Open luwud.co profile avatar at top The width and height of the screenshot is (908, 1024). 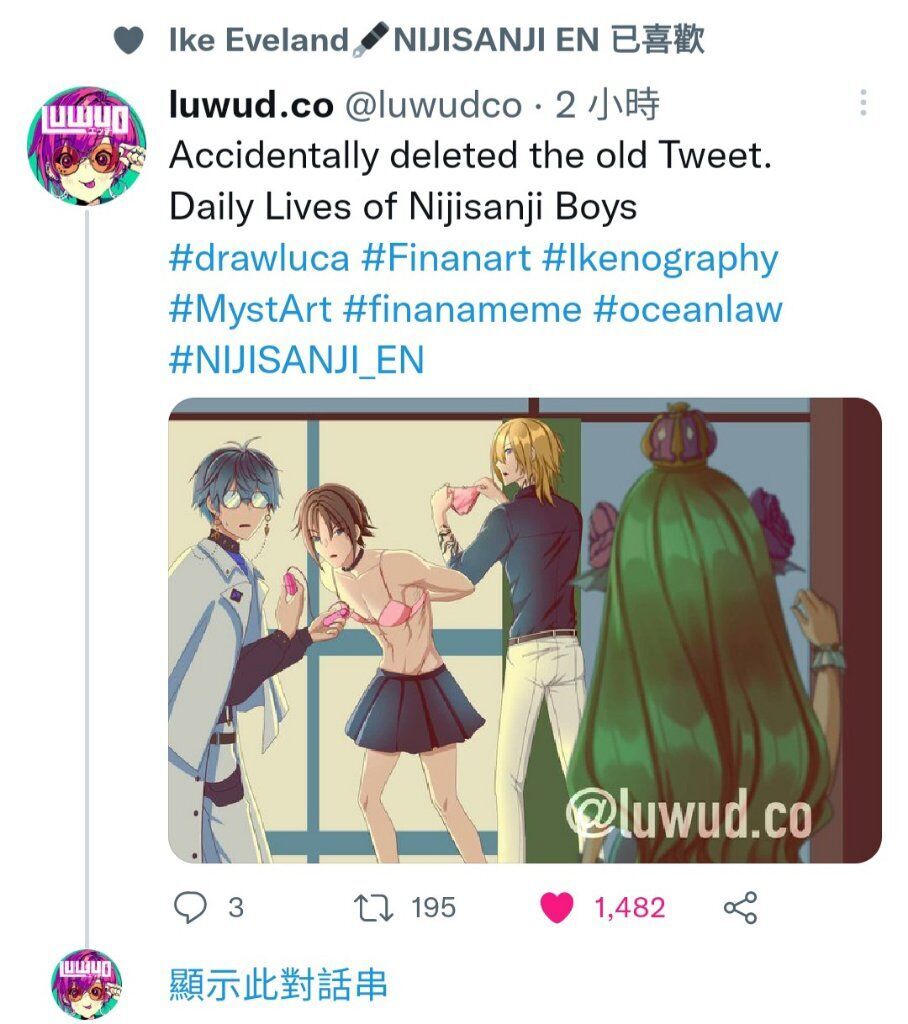point(87,145)
